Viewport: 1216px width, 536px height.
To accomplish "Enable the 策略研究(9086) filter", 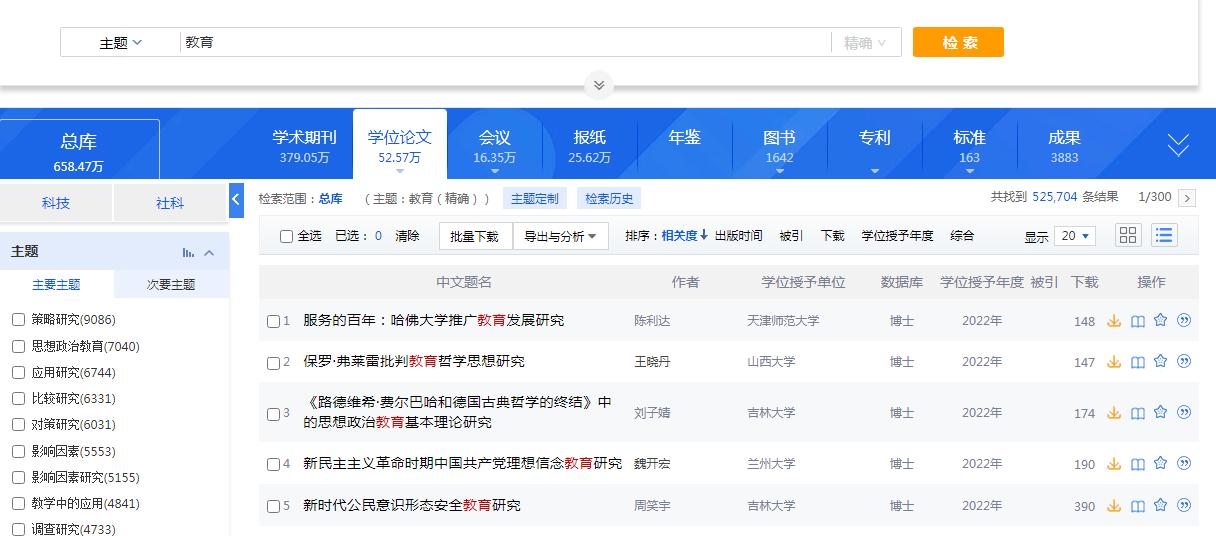I will pyautogui.click(x=18, y=320).
